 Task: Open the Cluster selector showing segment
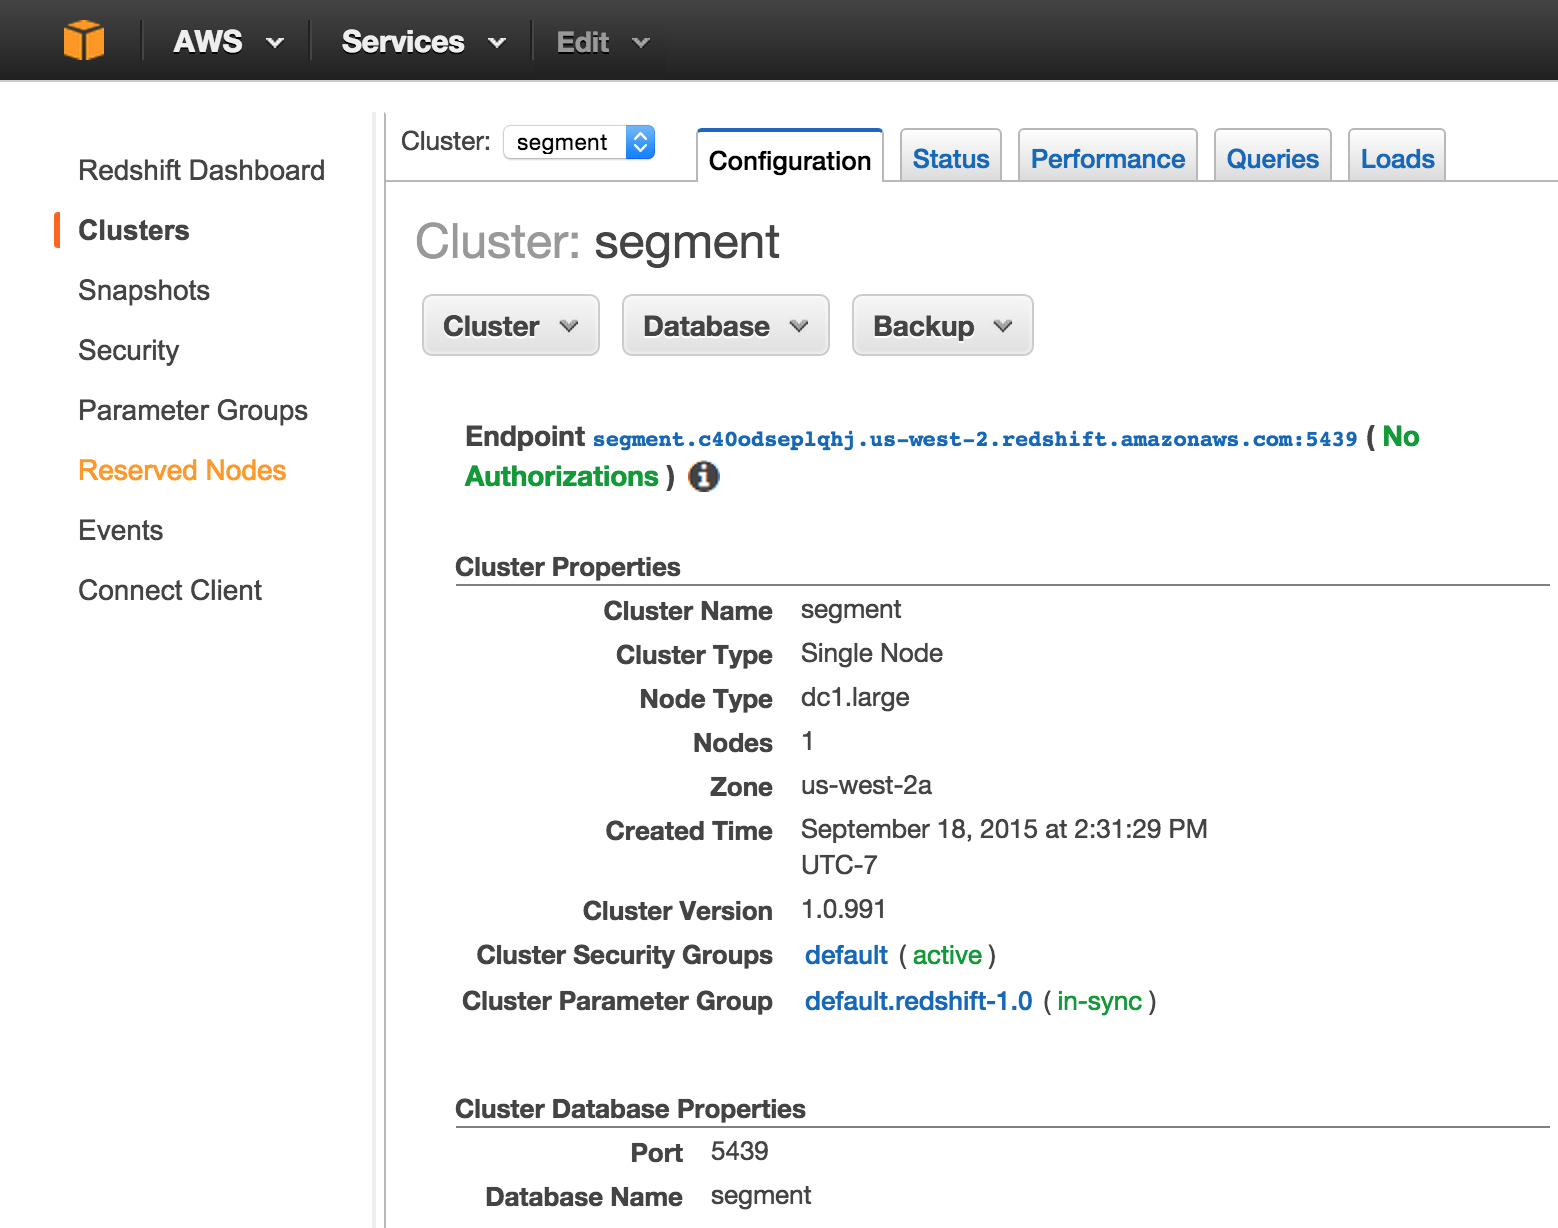(579, 142)
